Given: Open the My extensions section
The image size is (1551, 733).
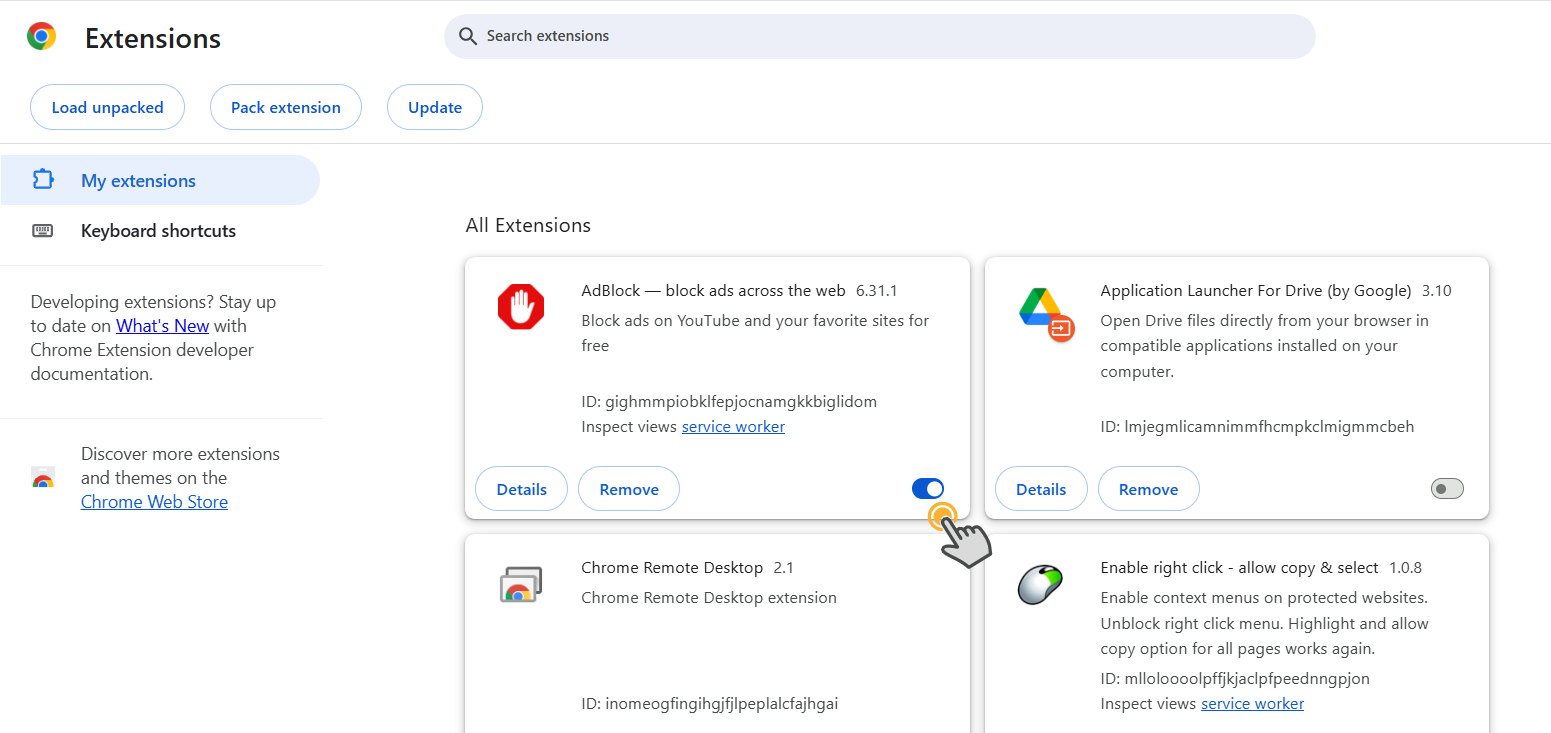Looking at the screenshot, I should (160, 180).
